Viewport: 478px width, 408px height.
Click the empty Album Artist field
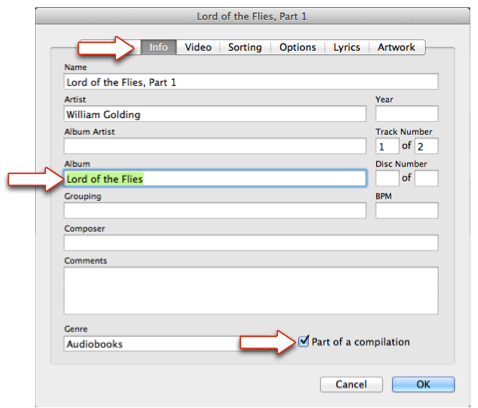215,146
